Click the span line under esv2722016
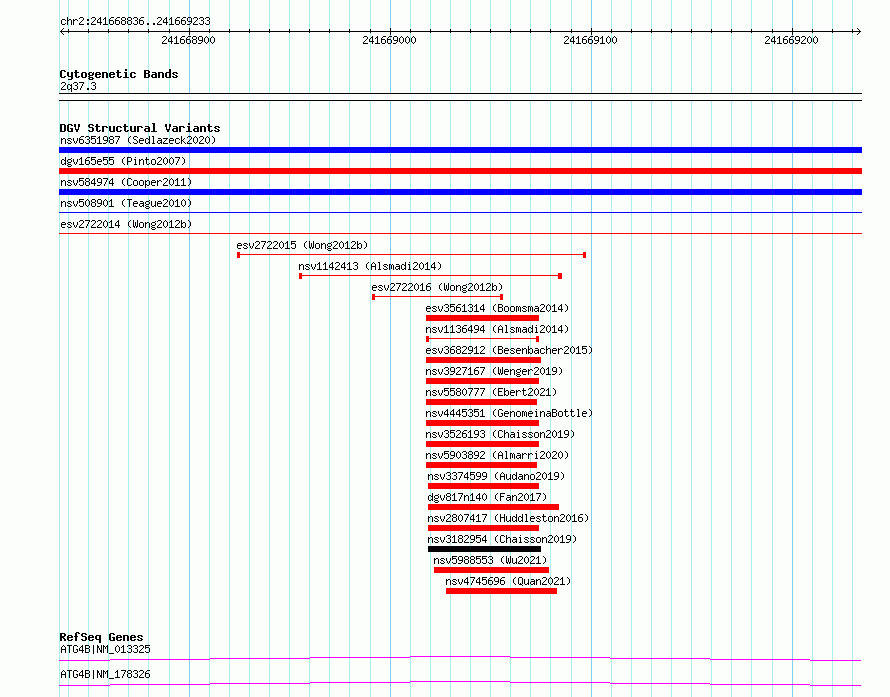This screenshot has height=697, width=890. [438, 297]
